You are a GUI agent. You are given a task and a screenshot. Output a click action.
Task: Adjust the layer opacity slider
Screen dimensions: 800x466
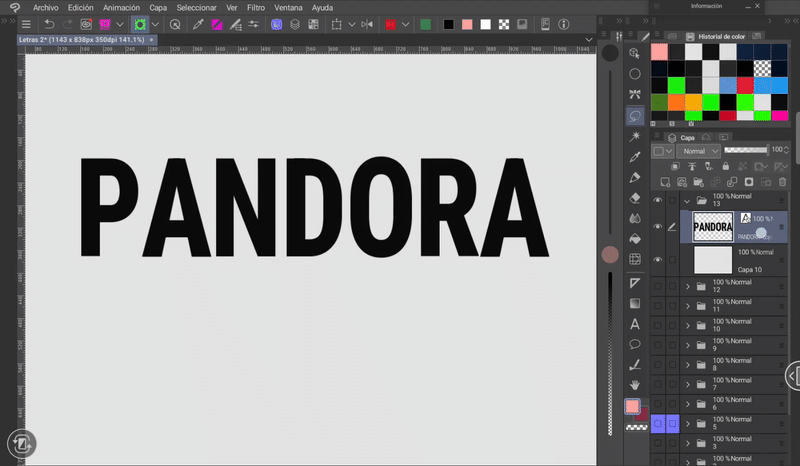(745, 150)
